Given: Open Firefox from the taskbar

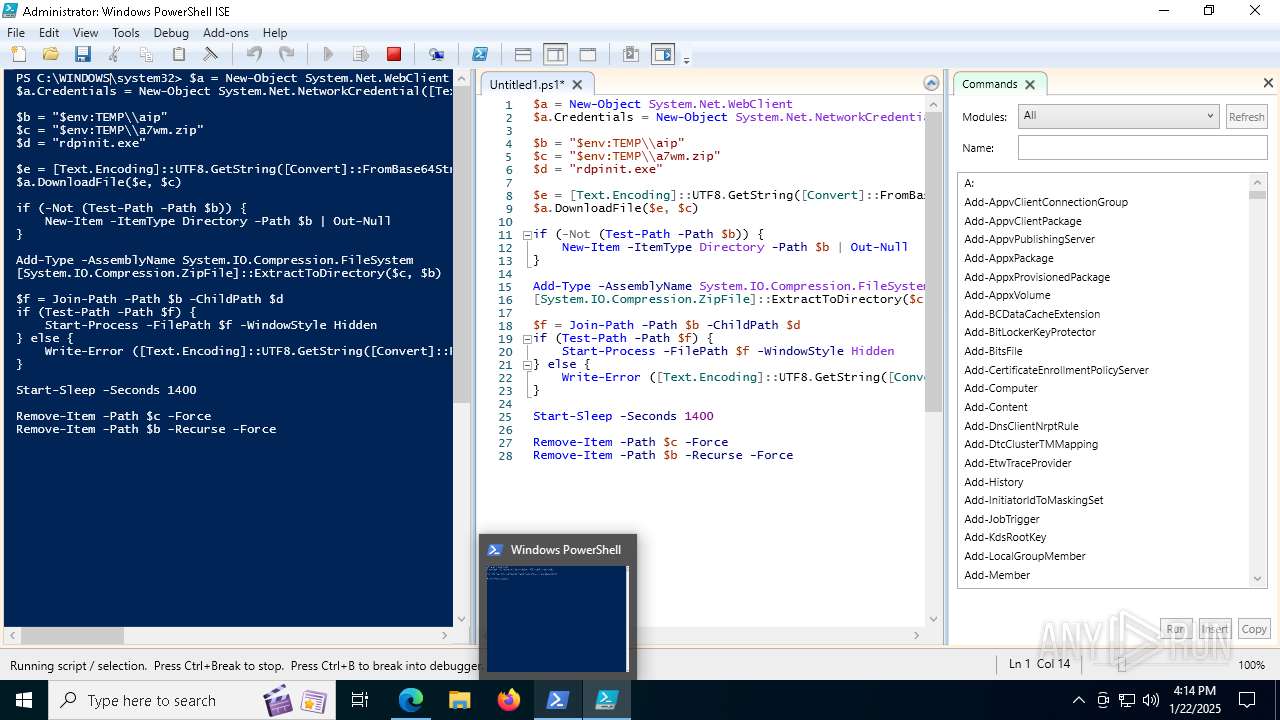Looking at the screenshot, I should tap(509, 700).
